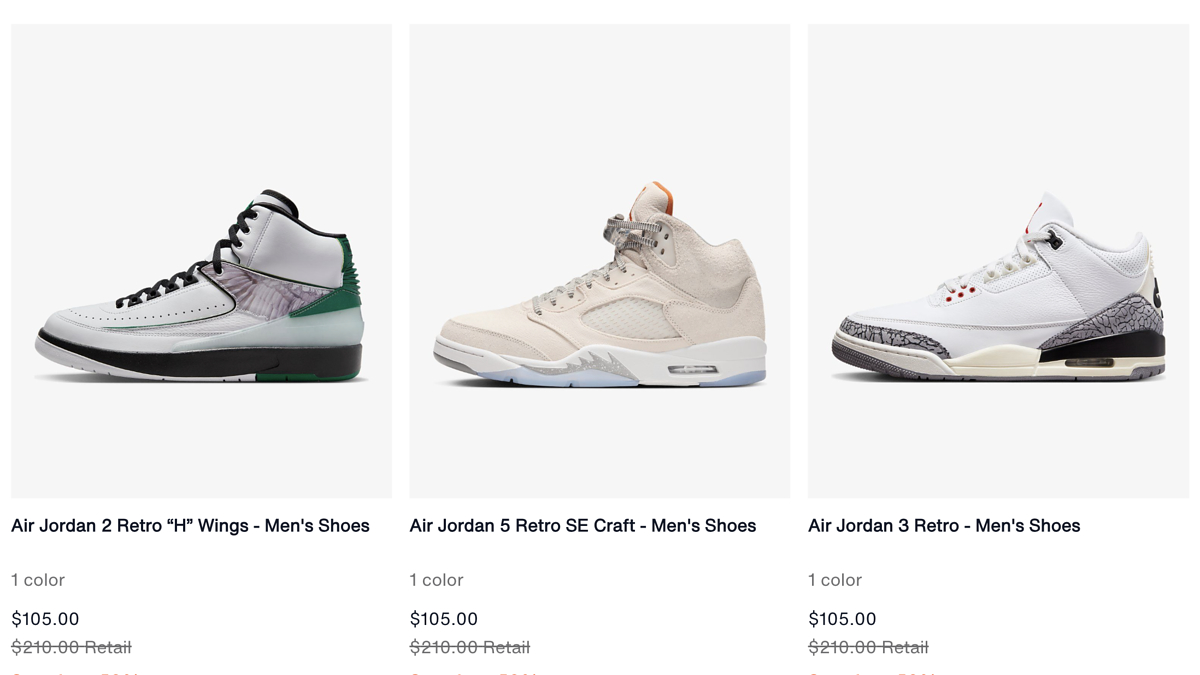
Task: Open the Air Jordan 2 Retro shoe image
Action: click(201, 261)
